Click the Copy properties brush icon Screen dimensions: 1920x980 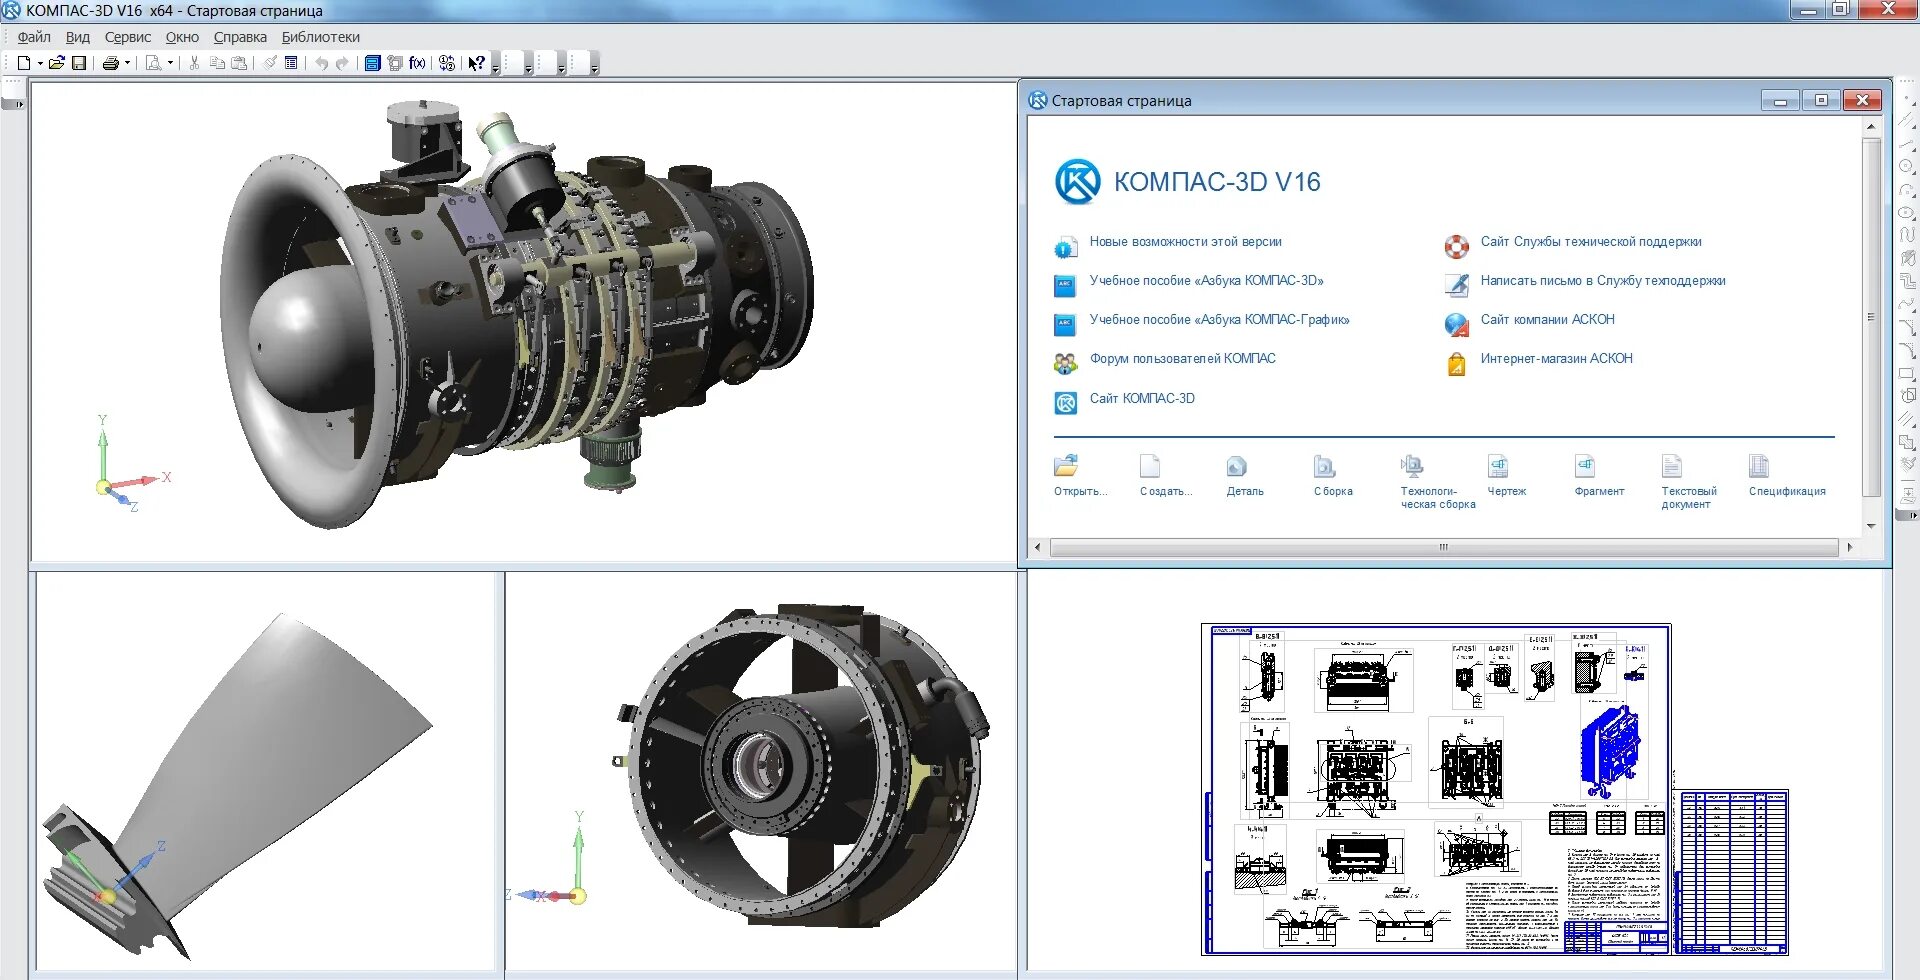pyautogui.click(x=269, y=63)
